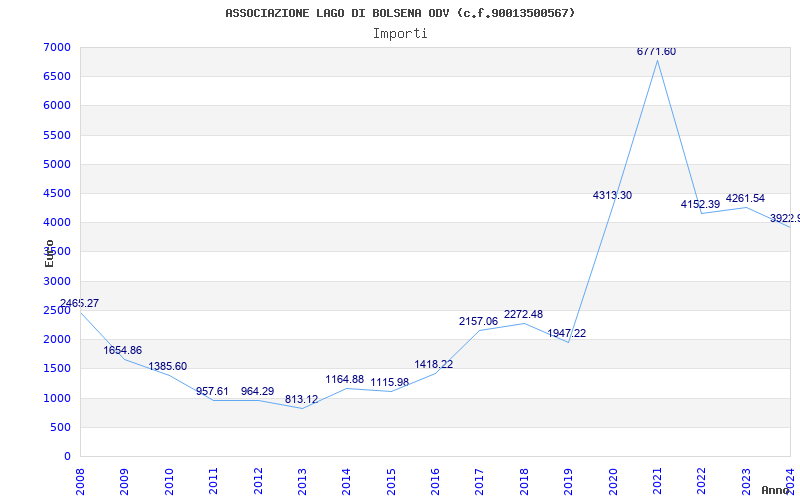Screen dimensions: 800x500
Task: Select the 2015 year axis label
Action: (x=391, y=482)
